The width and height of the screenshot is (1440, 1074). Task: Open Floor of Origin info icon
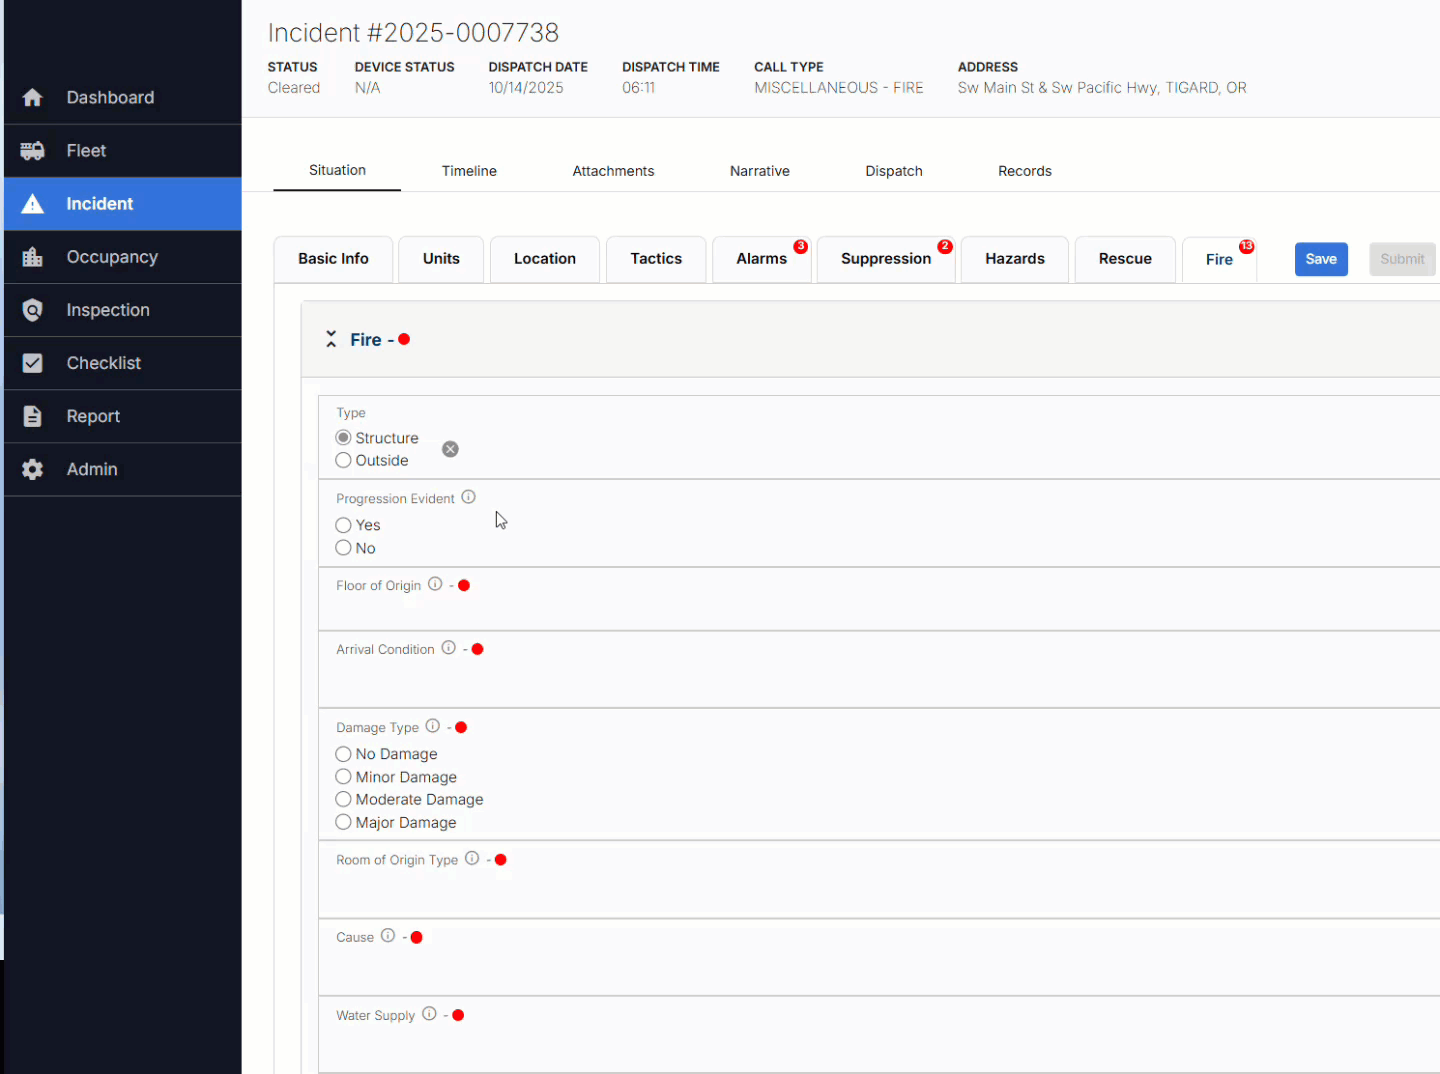tap(435, 584)
